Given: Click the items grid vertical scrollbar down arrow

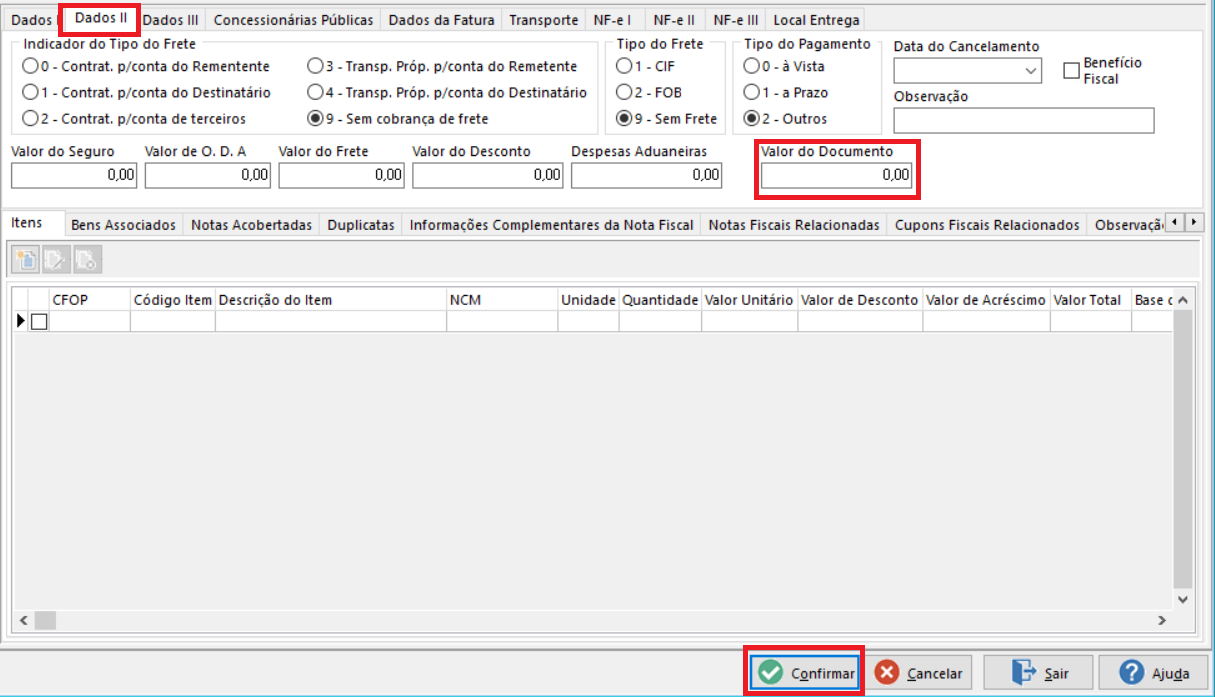Looking at the screenshot, I should 1183,599.
